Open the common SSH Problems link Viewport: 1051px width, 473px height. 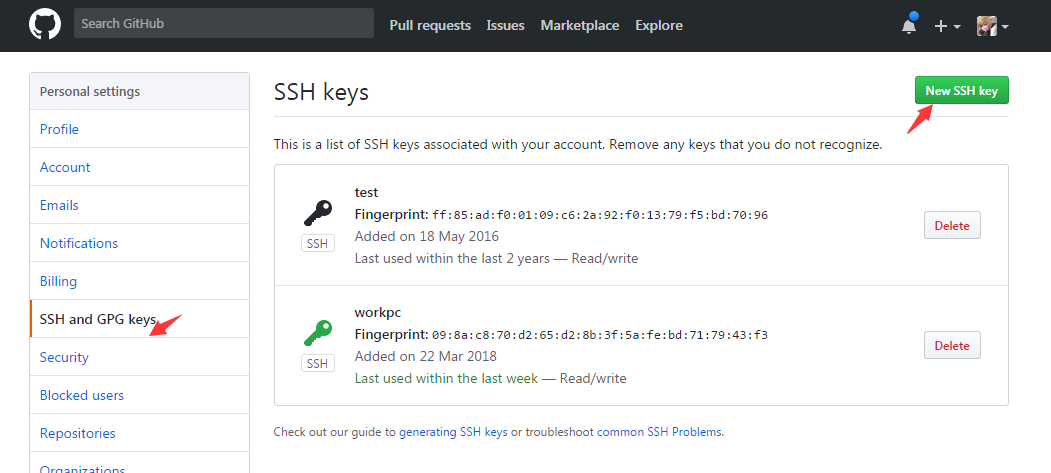coord(659,432)
